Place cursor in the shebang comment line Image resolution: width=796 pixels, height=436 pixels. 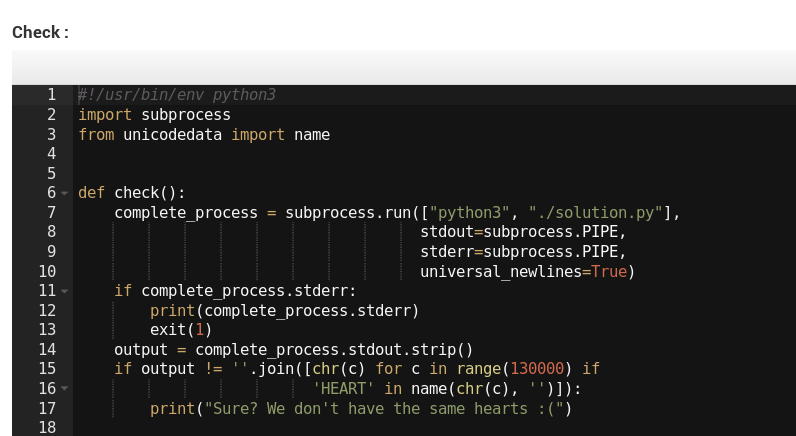176,95
